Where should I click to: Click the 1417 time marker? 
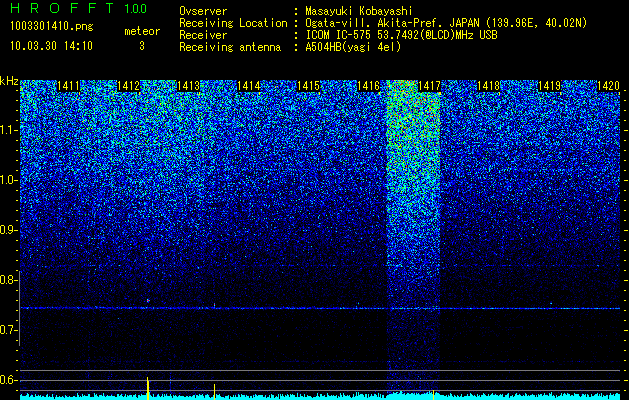tap(429, 85)
